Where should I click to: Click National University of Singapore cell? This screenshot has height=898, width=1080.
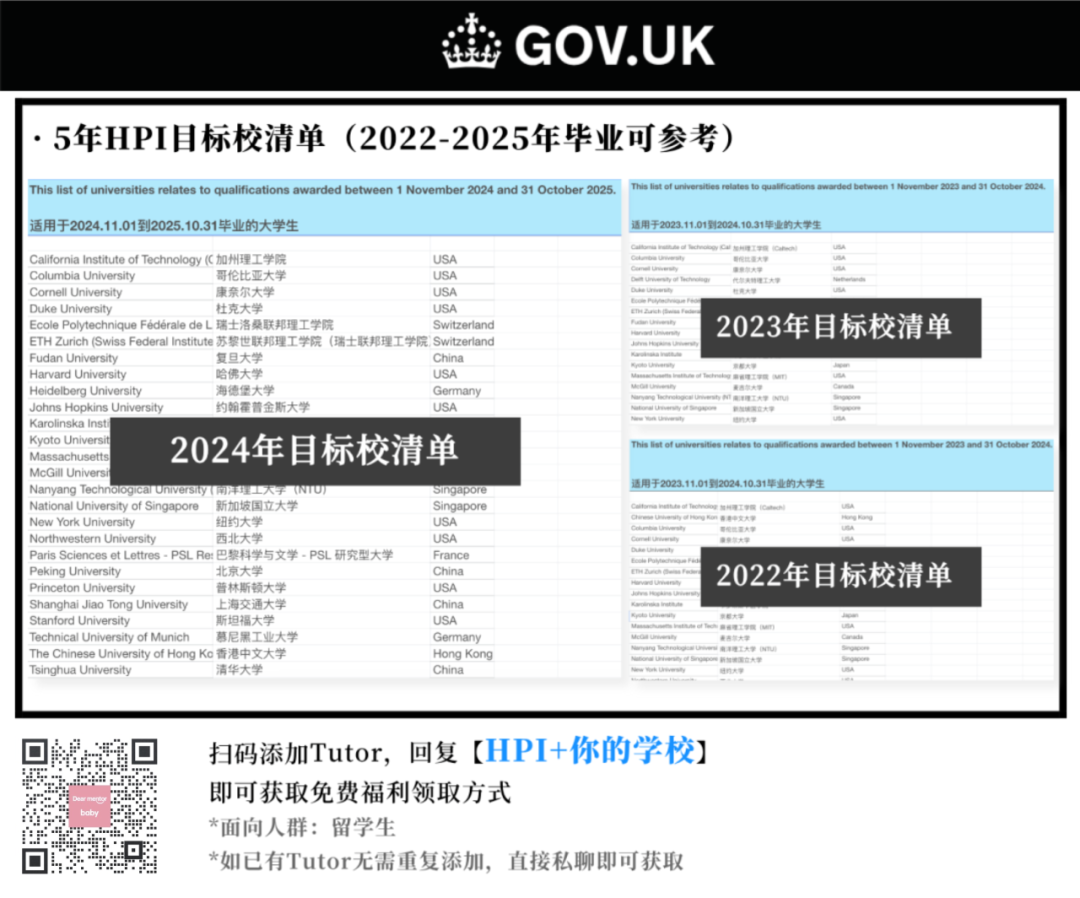(x=114, y=505)
